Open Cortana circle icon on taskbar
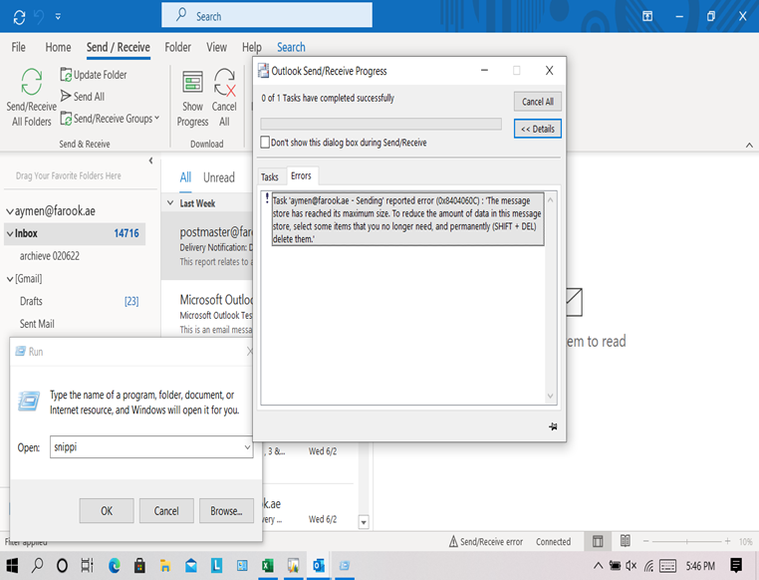 (62, 565)
